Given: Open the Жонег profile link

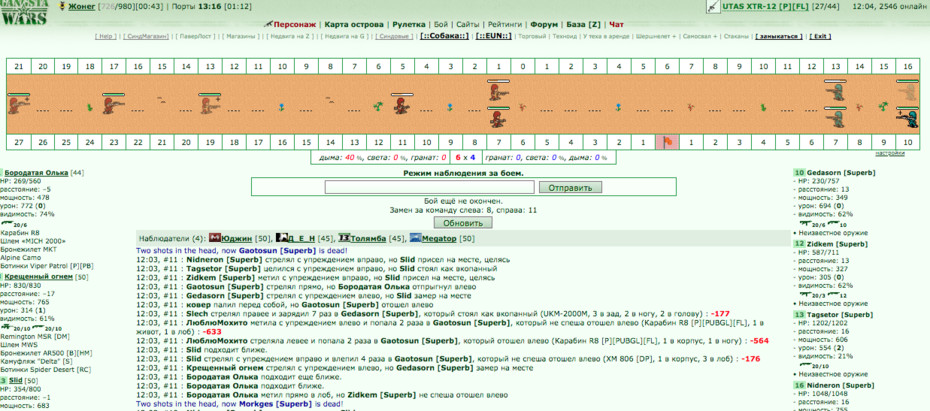Looking at the screenshot, I should pos(81,7).
